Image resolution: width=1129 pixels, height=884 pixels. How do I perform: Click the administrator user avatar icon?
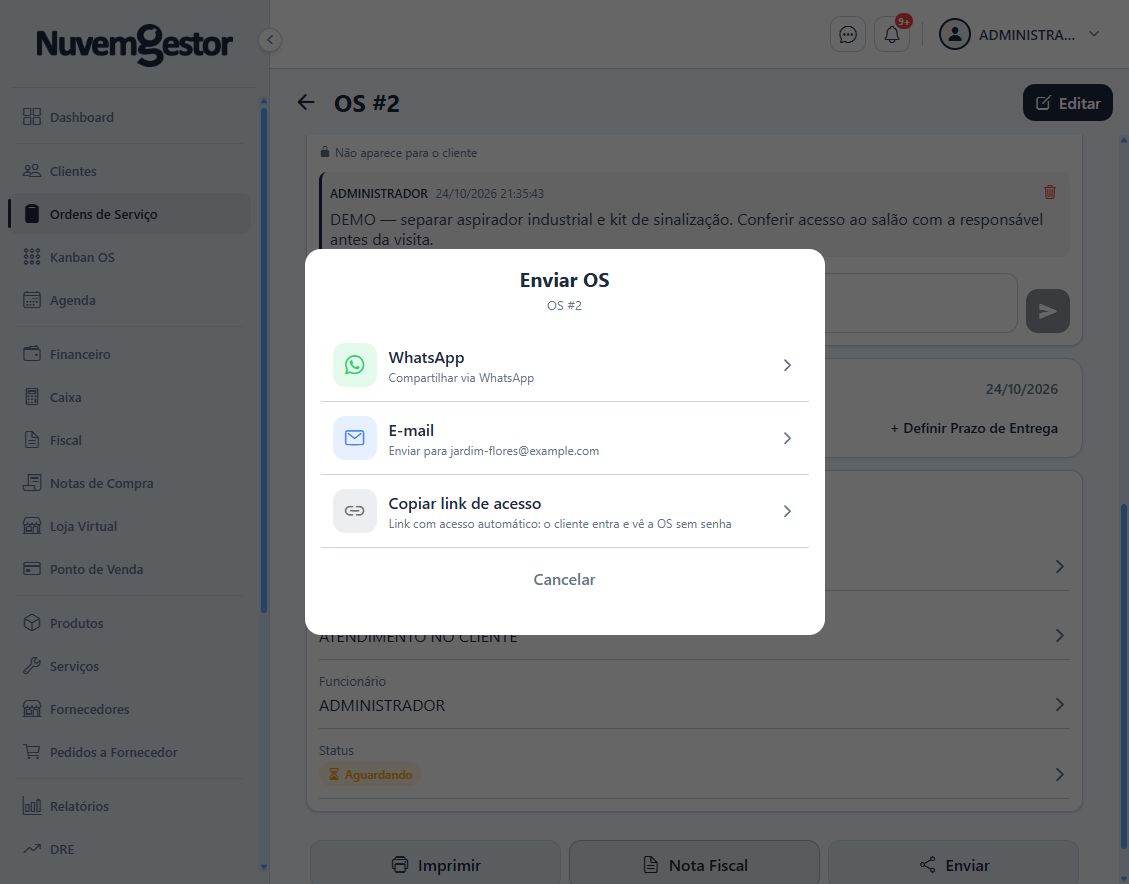pyautogui.click(x=955, y=35)
